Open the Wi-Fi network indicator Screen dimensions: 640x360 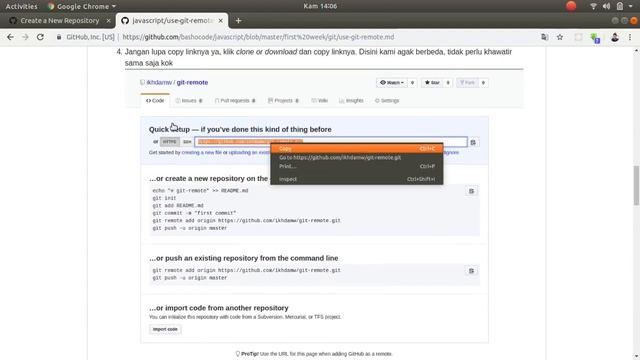(x=593, y=6)
